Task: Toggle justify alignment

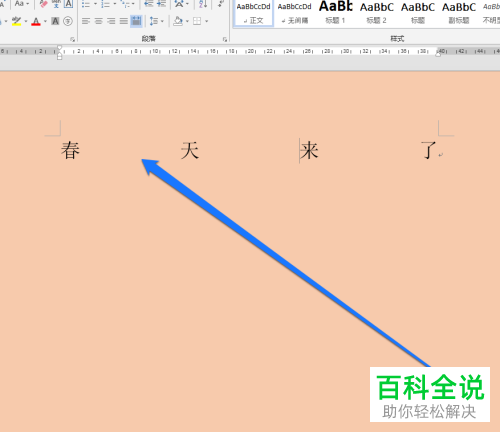Action: coord(124,21)
